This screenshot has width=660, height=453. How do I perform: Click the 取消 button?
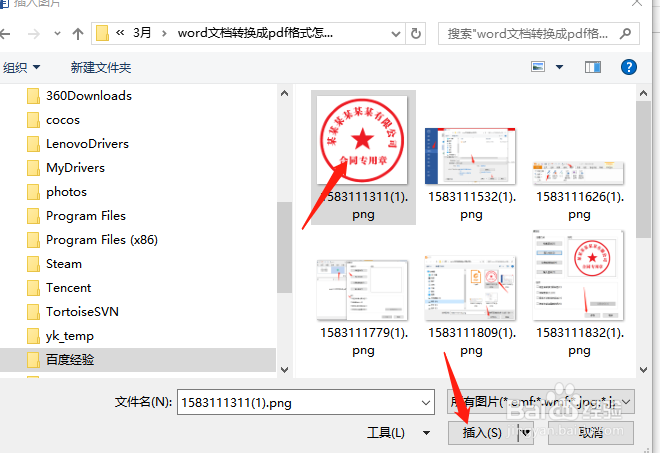591,432
